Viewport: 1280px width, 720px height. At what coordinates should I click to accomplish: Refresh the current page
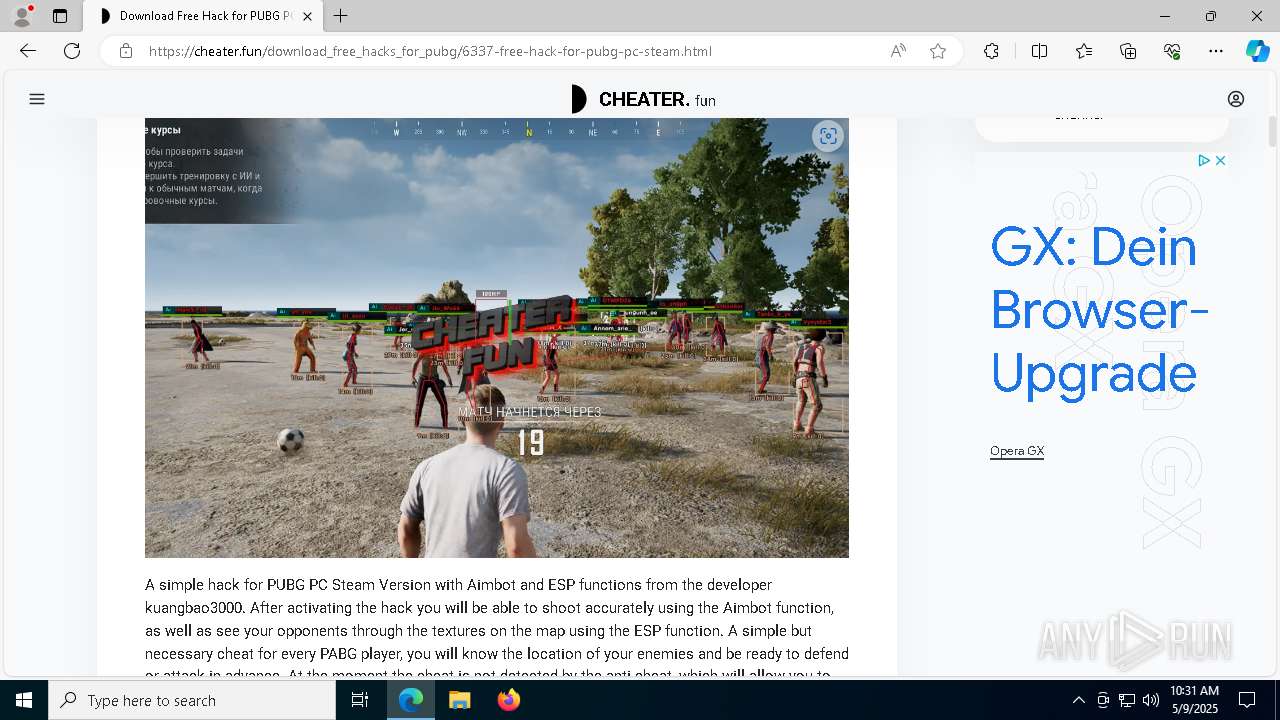coord(72,51)
